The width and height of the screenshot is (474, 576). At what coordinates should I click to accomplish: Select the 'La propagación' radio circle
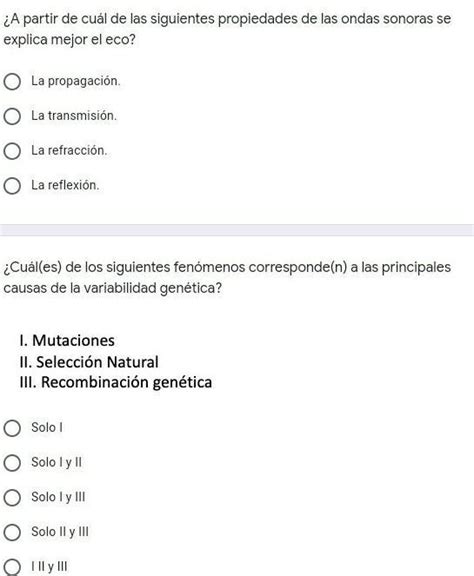click(x=12, y=81)
